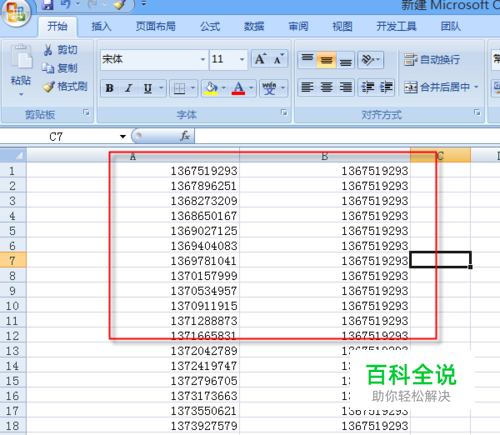Open the font name dropdown 宋体
500x435 pixels.
203,59
